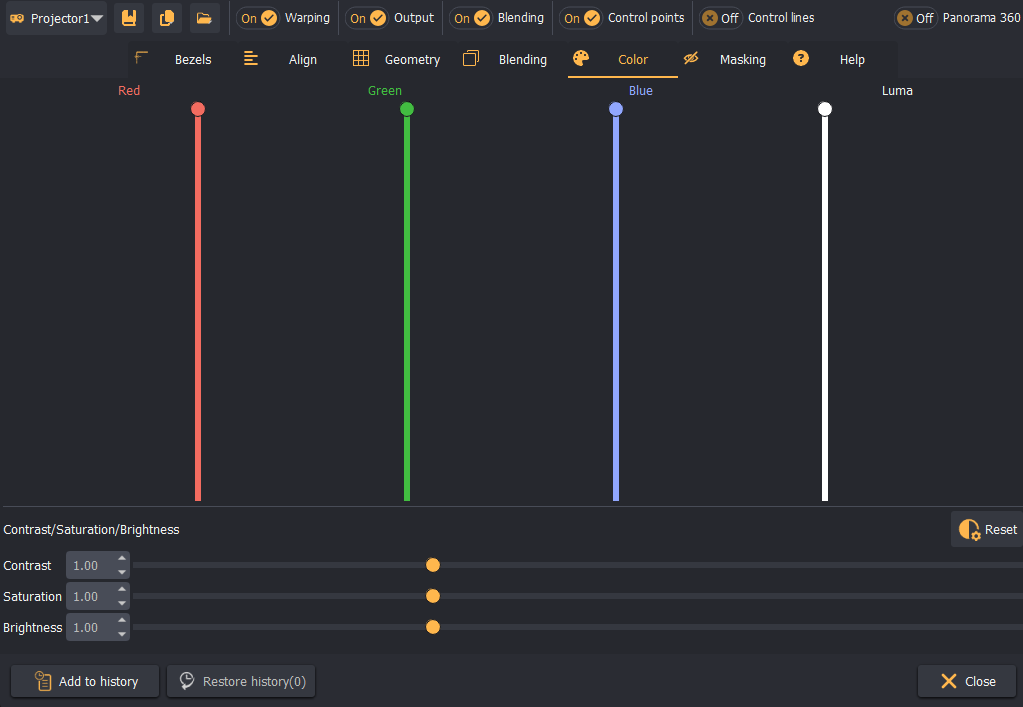Click the copy settings icon
Viewport: 1023px width, 707px height.
(x=166, y=18)
